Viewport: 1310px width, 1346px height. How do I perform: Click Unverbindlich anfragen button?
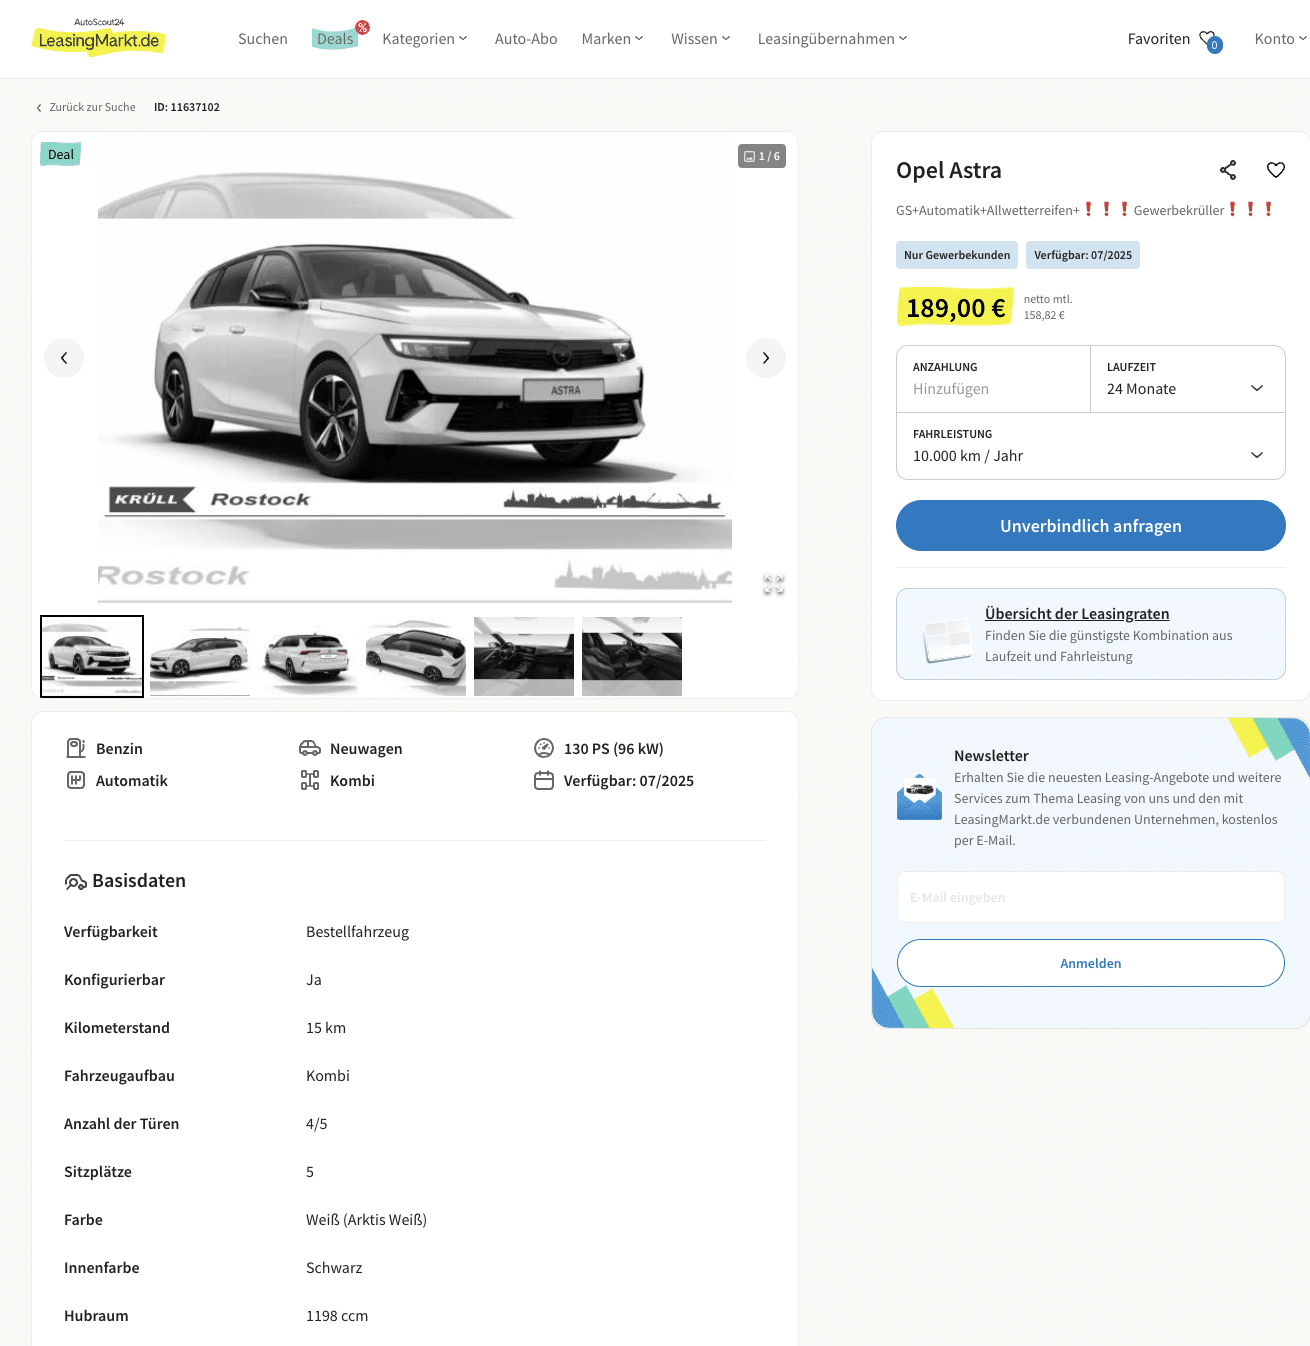click(x=1090, y=526)
